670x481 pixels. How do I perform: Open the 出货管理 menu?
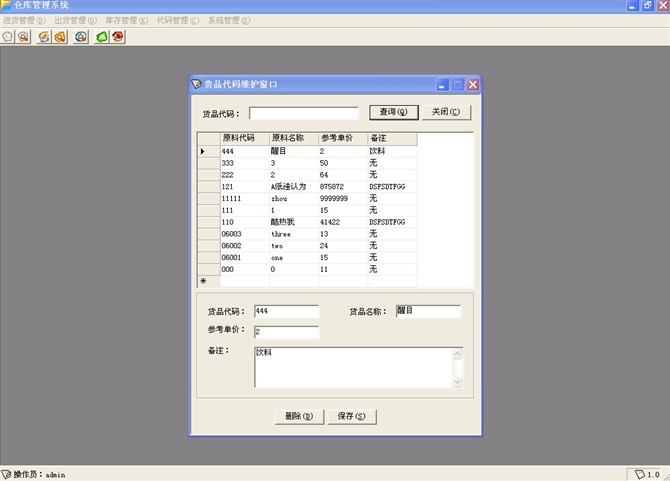(x=75, y=21)
